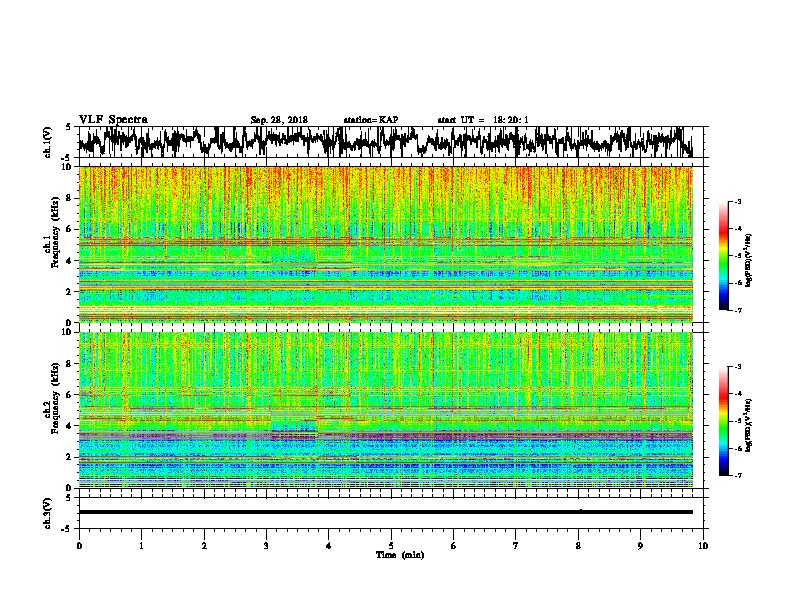This screenshot has width=792, height=612.
Task: Click time axis tick label "3"
Action: (266, 545)
